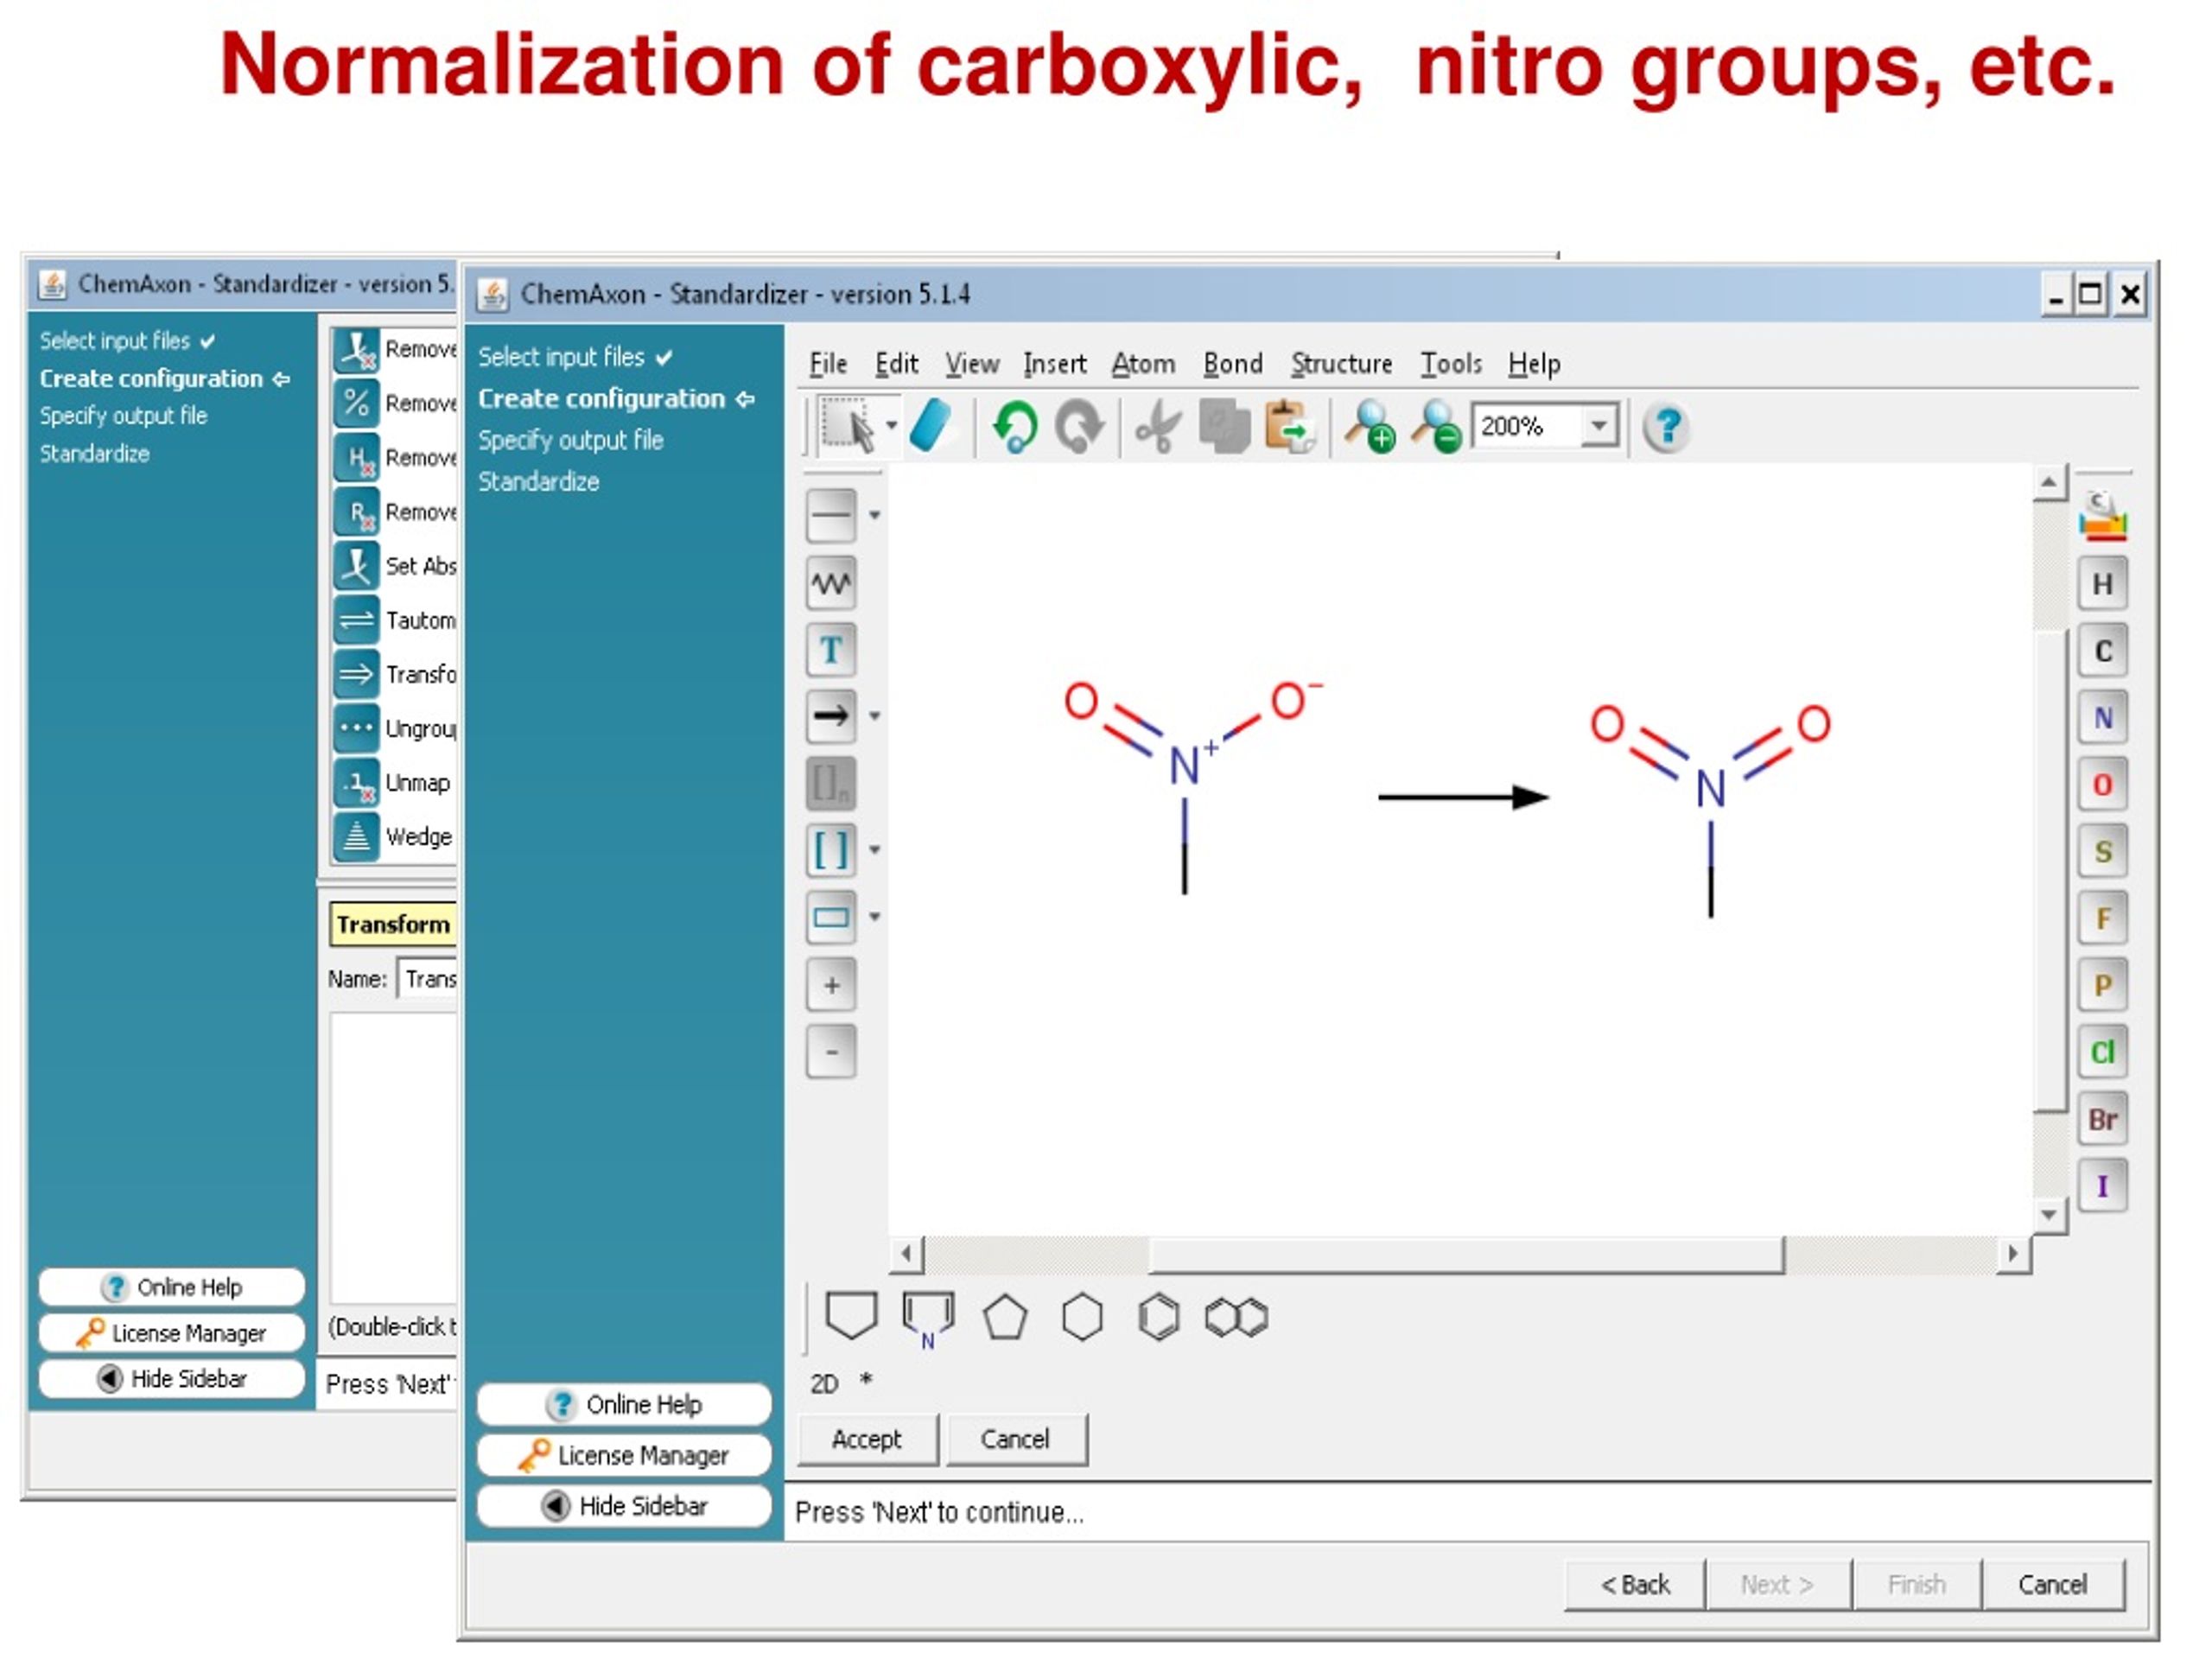The width and height of the screenshot is (2212, 1659).
Task: Click the Zoom In magnifier
Action: (1369, 427)
